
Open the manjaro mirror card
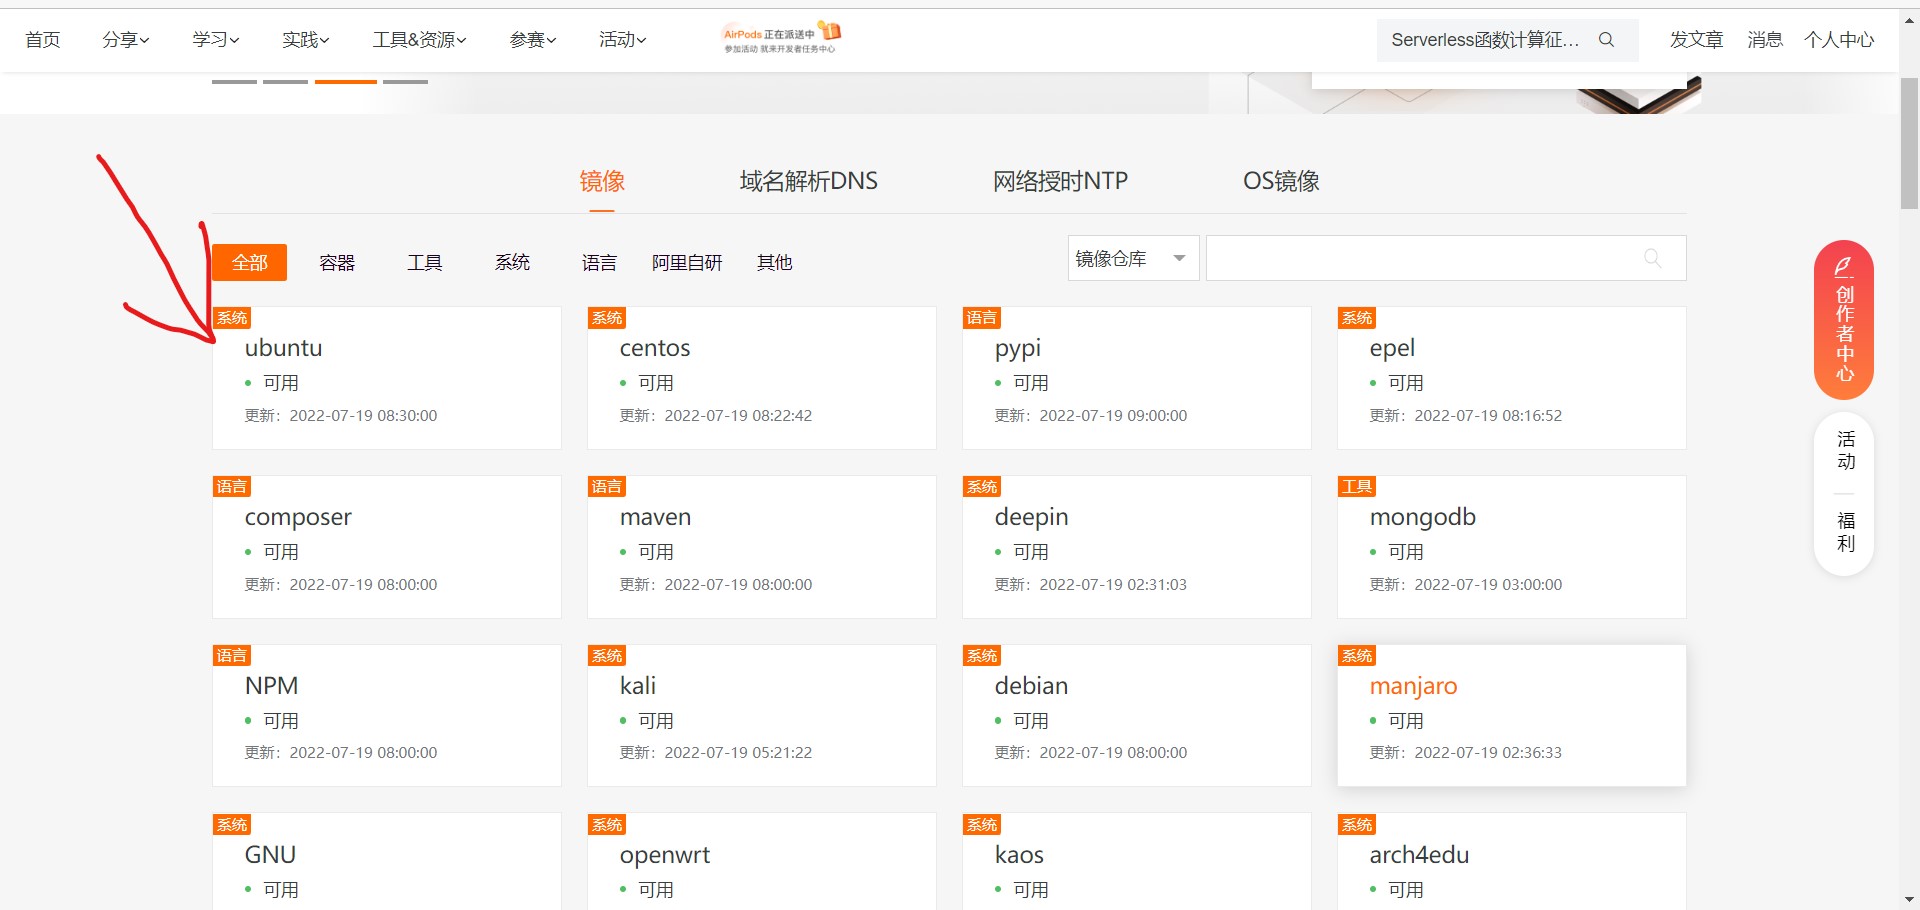1512,716
